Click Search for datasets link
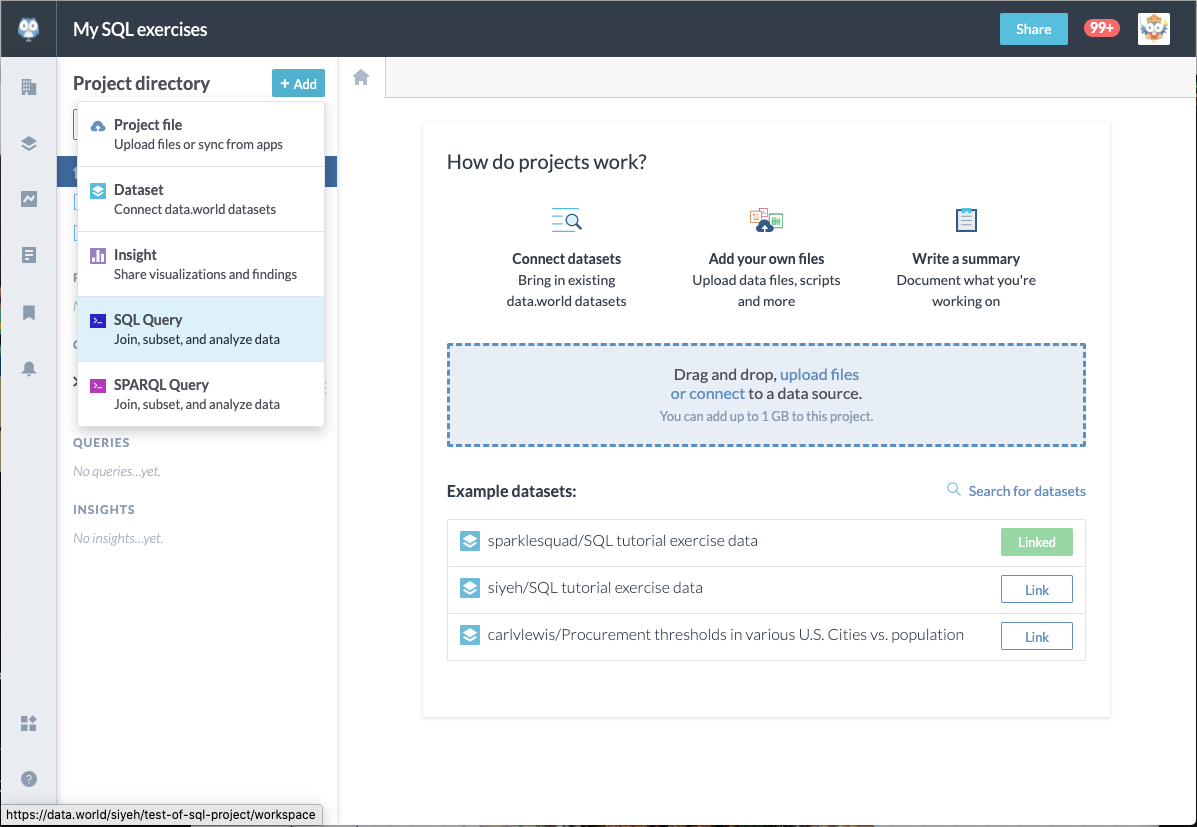 point(1027,491)
